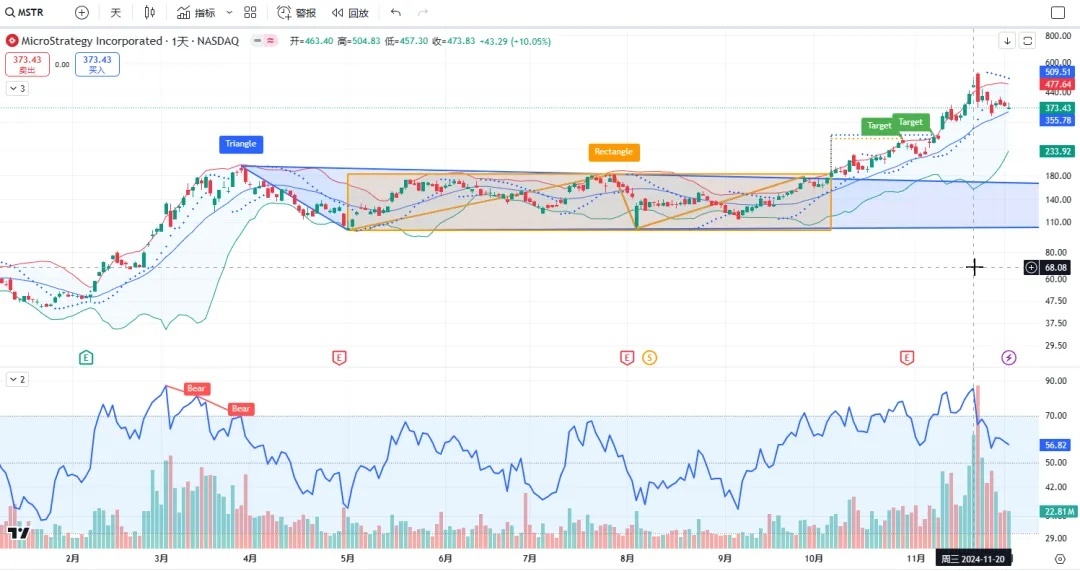Open the candlestick chart type icon
This screenshot has width=1080, height=571.
point(150,13)
